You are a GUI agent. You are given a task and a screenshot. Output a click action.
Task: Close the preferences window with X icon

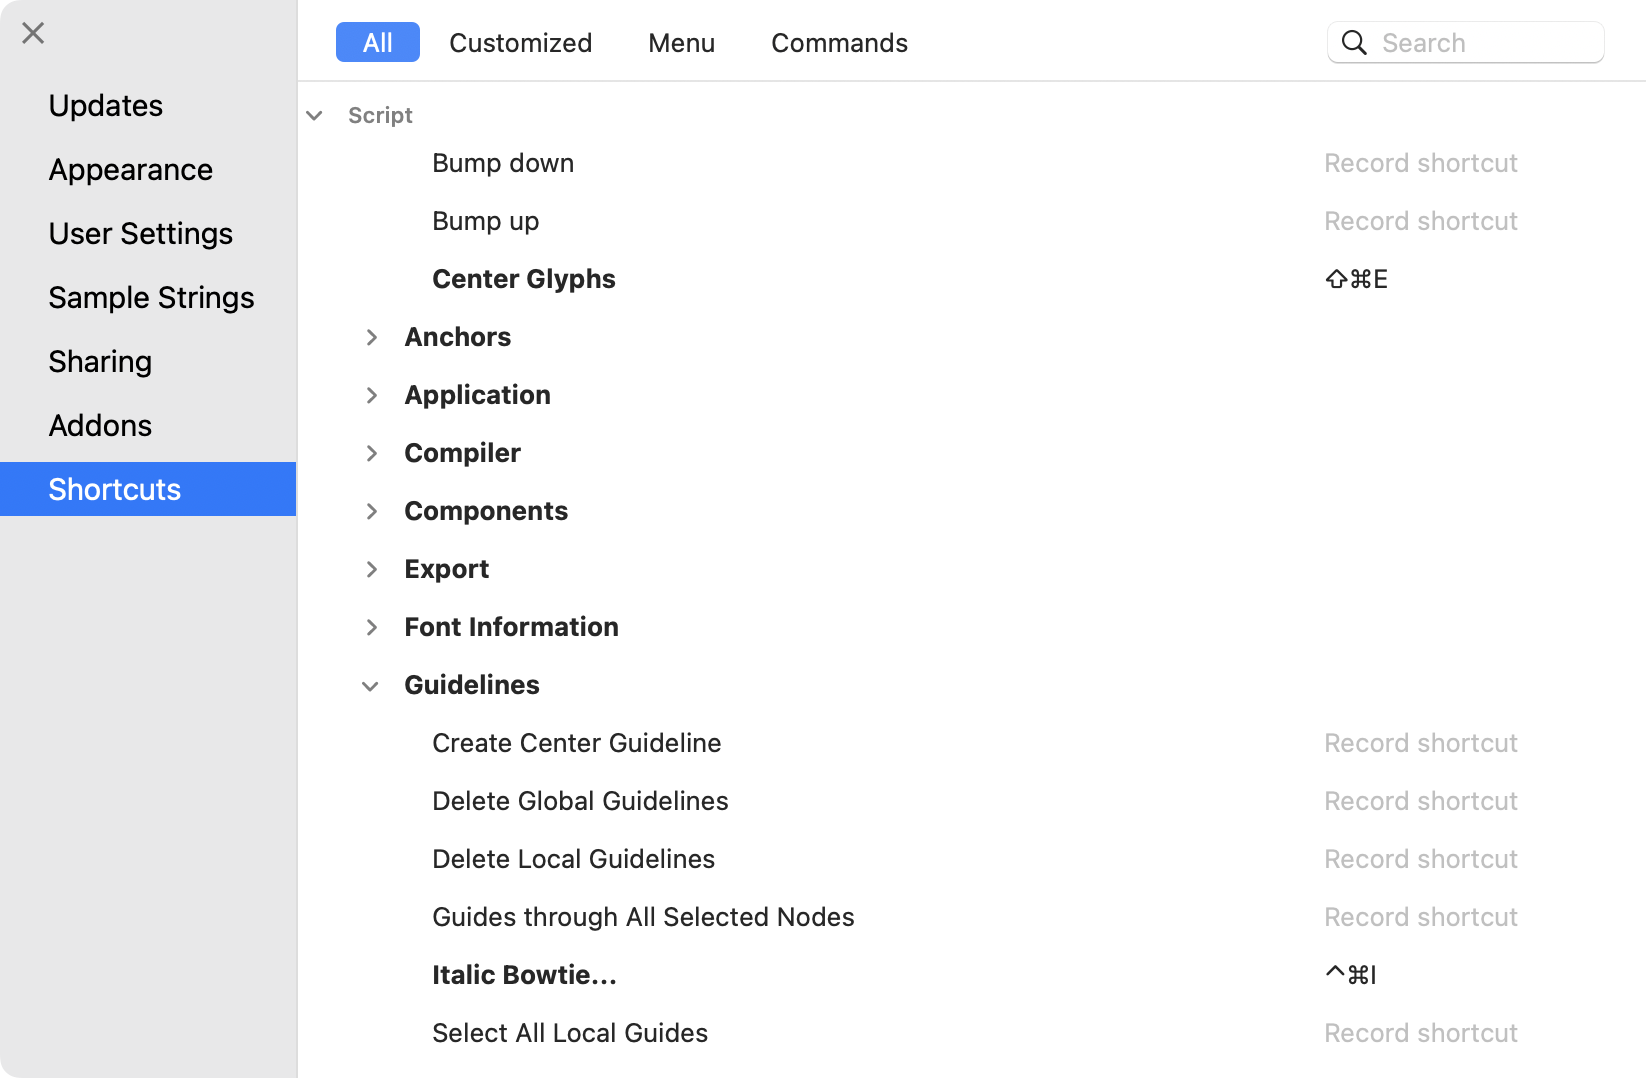[x=33, y=33]
